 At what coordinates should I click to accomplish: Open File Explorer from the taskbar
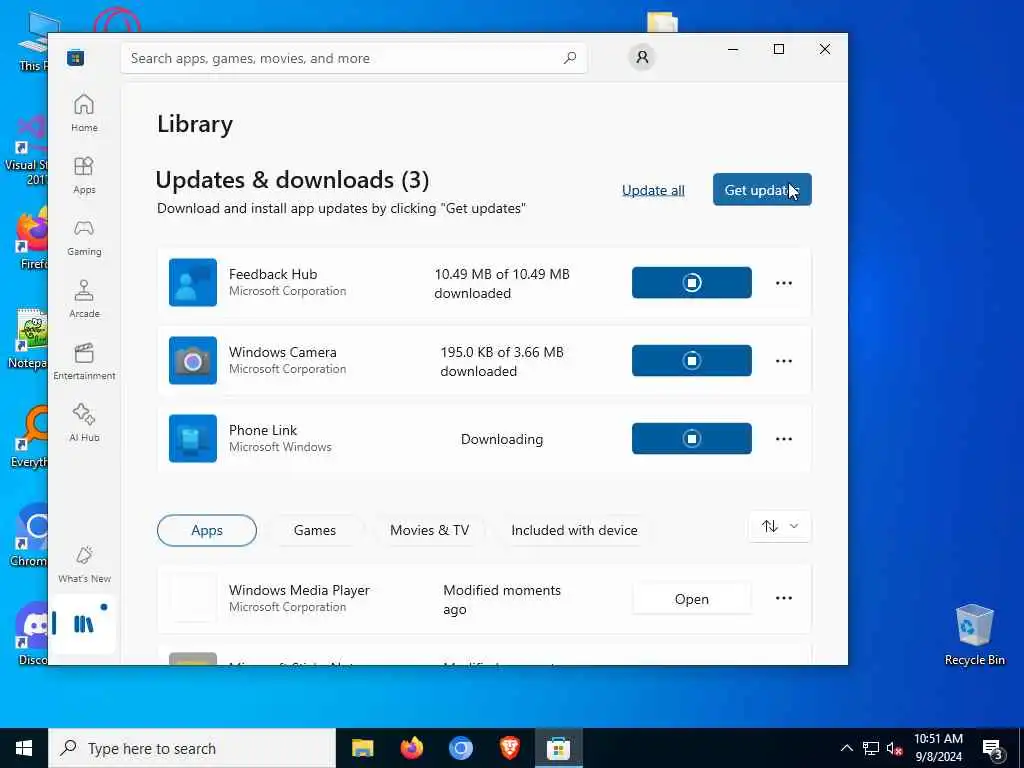(362, 748)
